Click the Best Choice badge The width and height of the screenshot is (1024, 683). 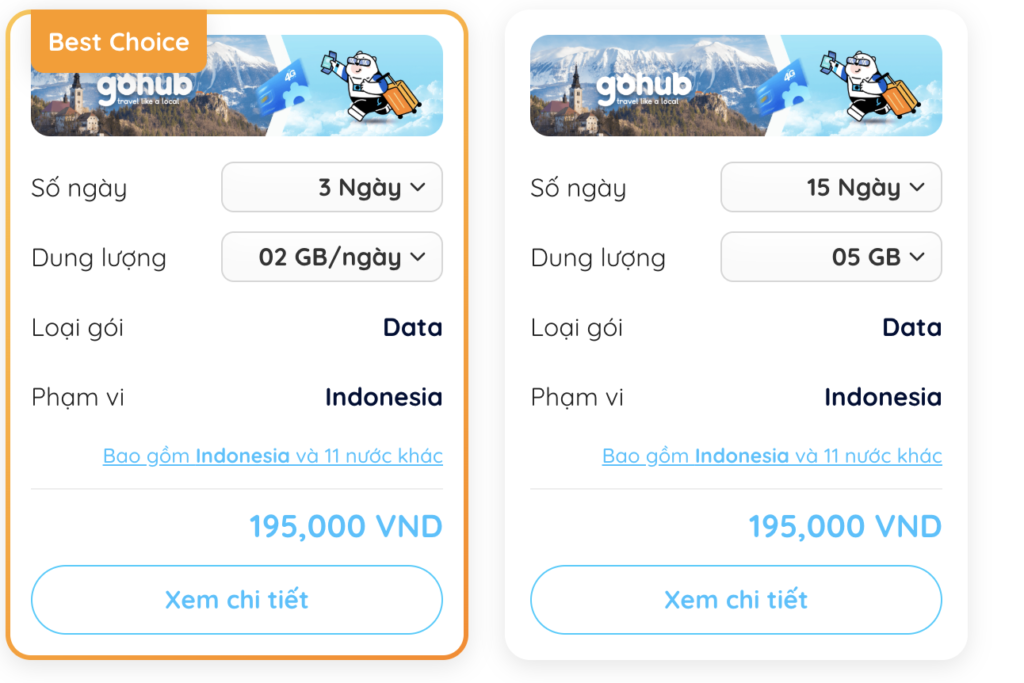117,42
